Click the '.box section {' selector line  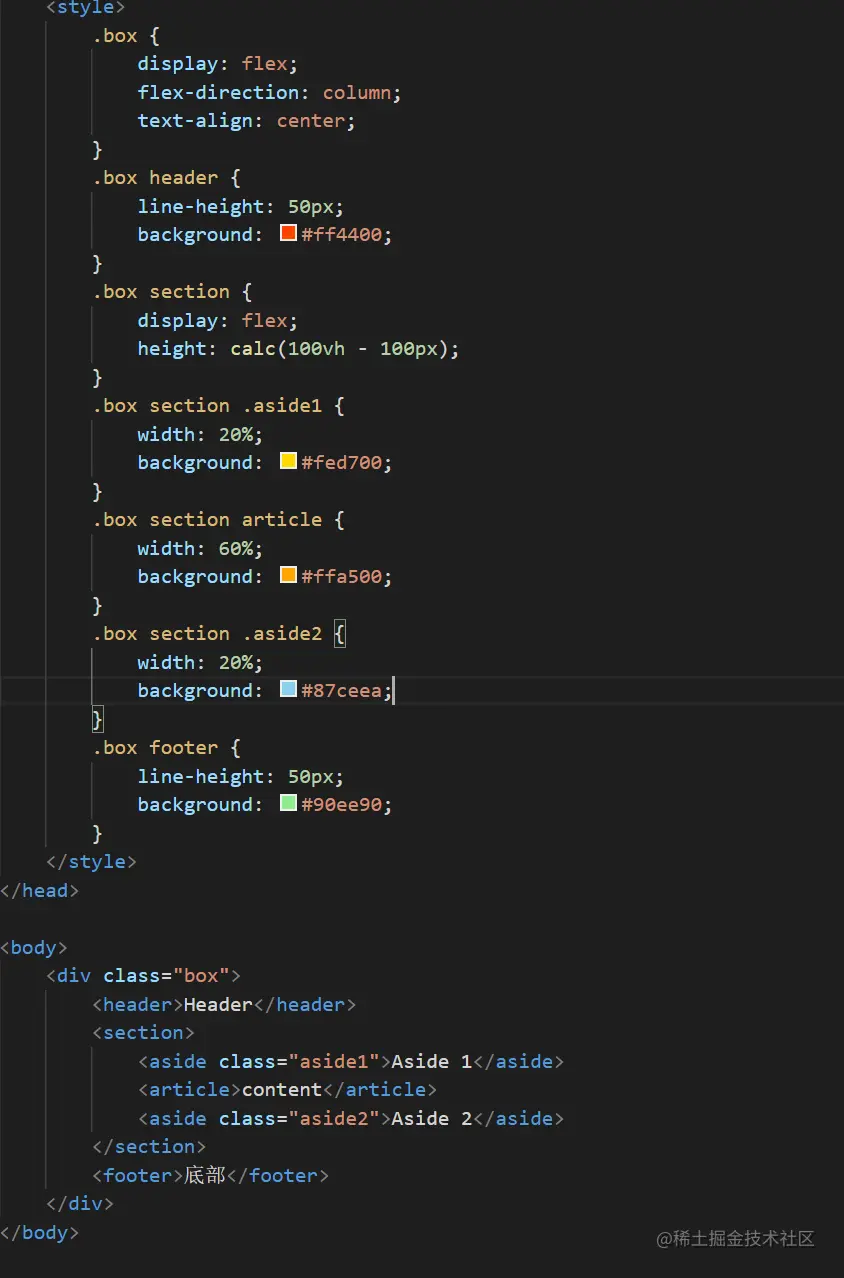tap(172, 292)
